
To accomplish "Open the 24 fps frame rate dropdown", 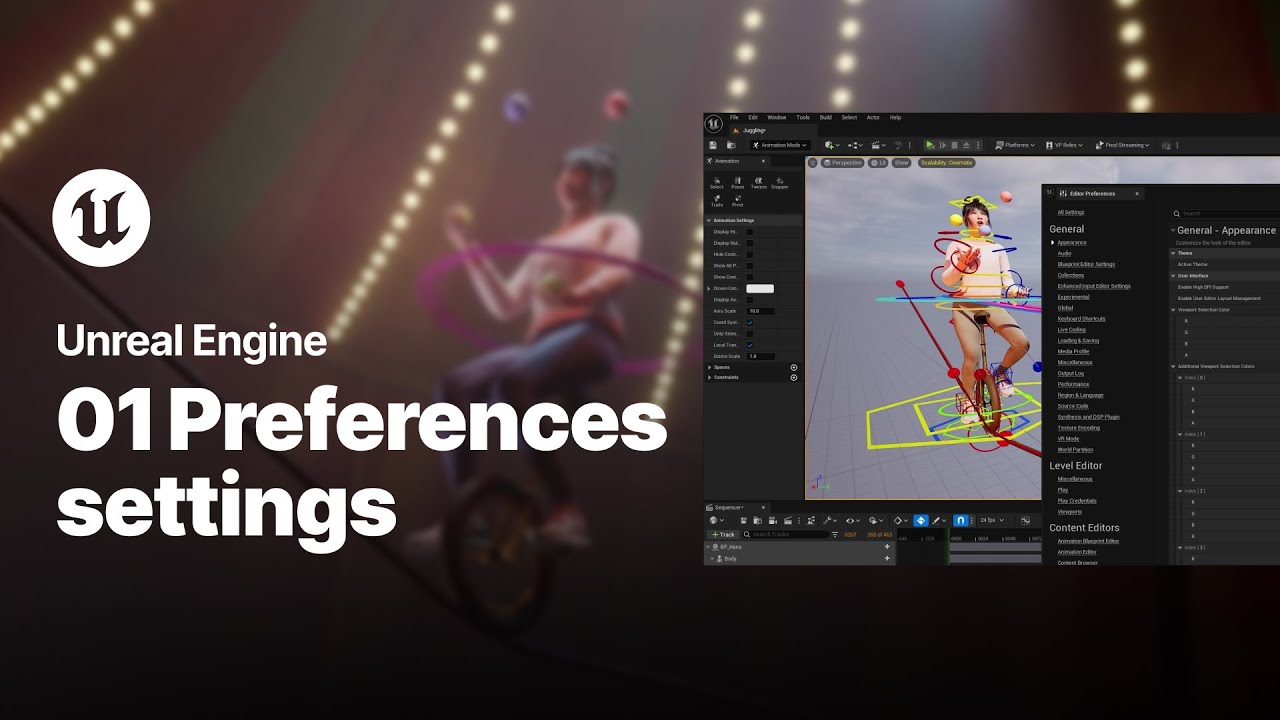I will point(988,519).
